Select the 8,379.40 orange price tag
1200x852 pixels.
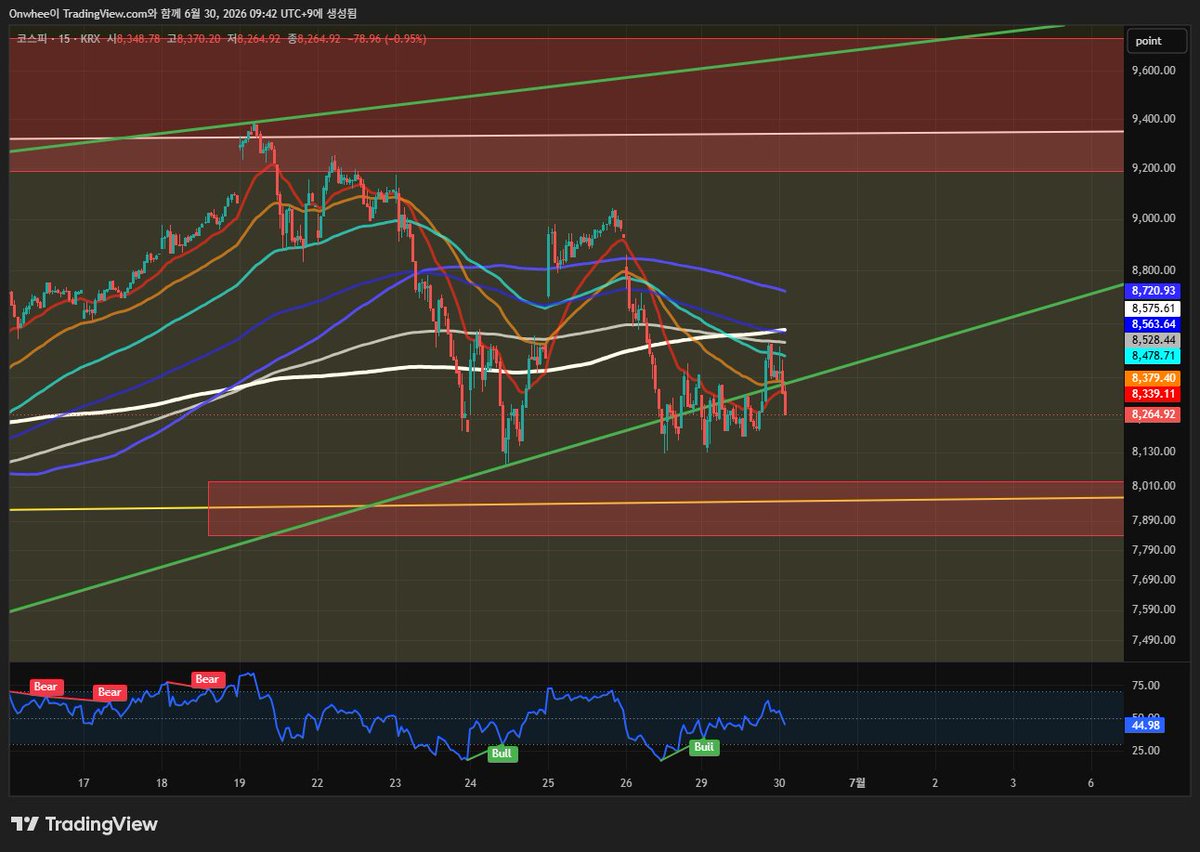(x=1155, y=378)
